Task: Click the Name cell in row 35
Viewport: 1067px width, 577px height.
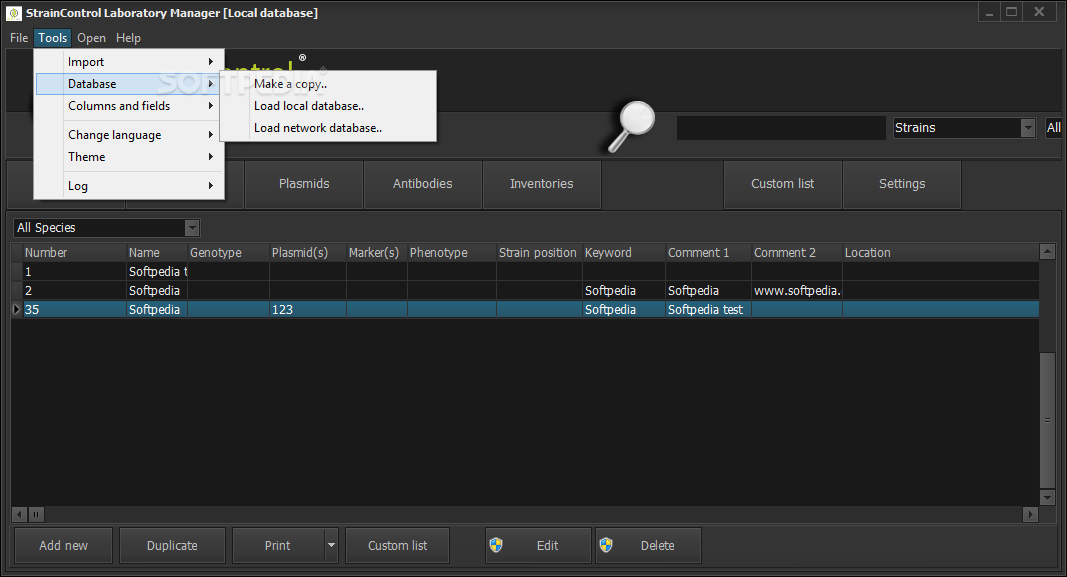Action: [157, 310]
